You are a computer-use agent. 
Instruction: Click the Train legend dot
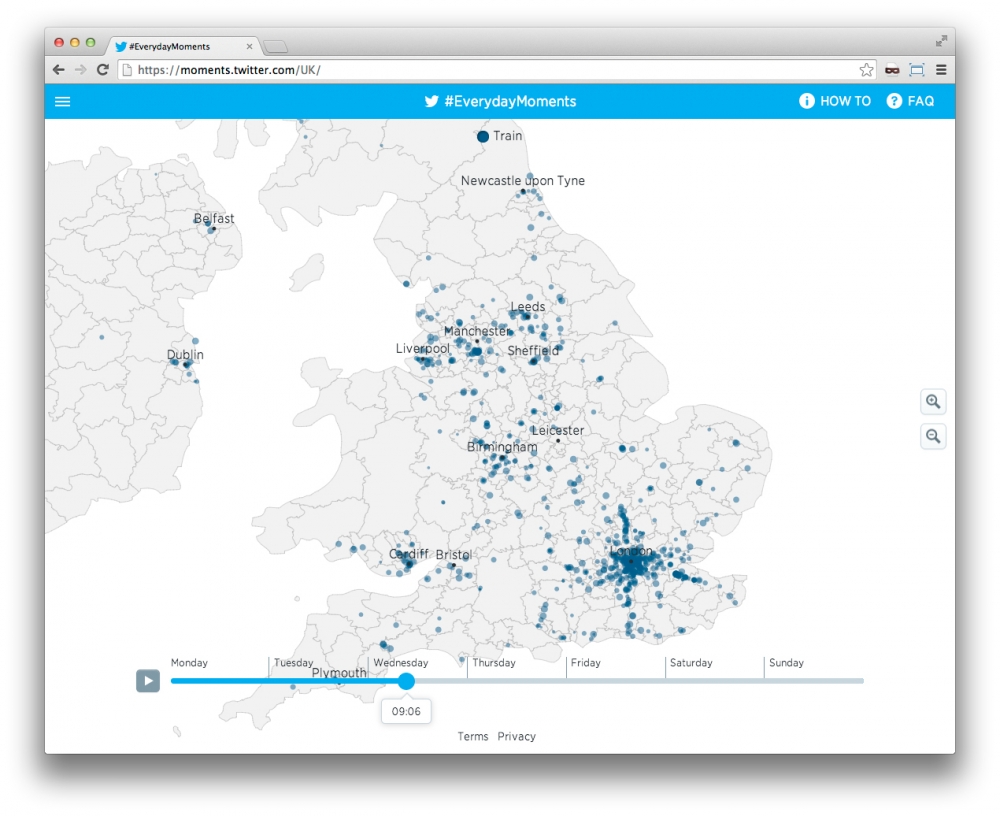click(483, 137)
